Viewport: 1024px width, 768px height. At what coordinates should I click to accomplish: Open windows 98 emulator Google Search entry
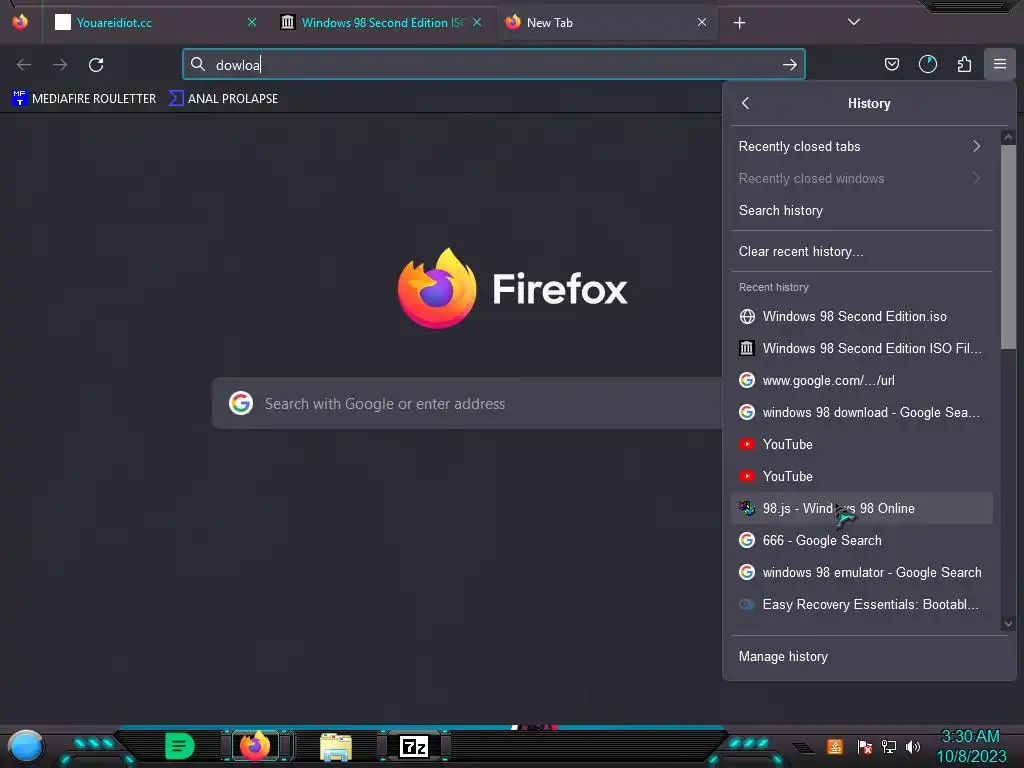861,572
